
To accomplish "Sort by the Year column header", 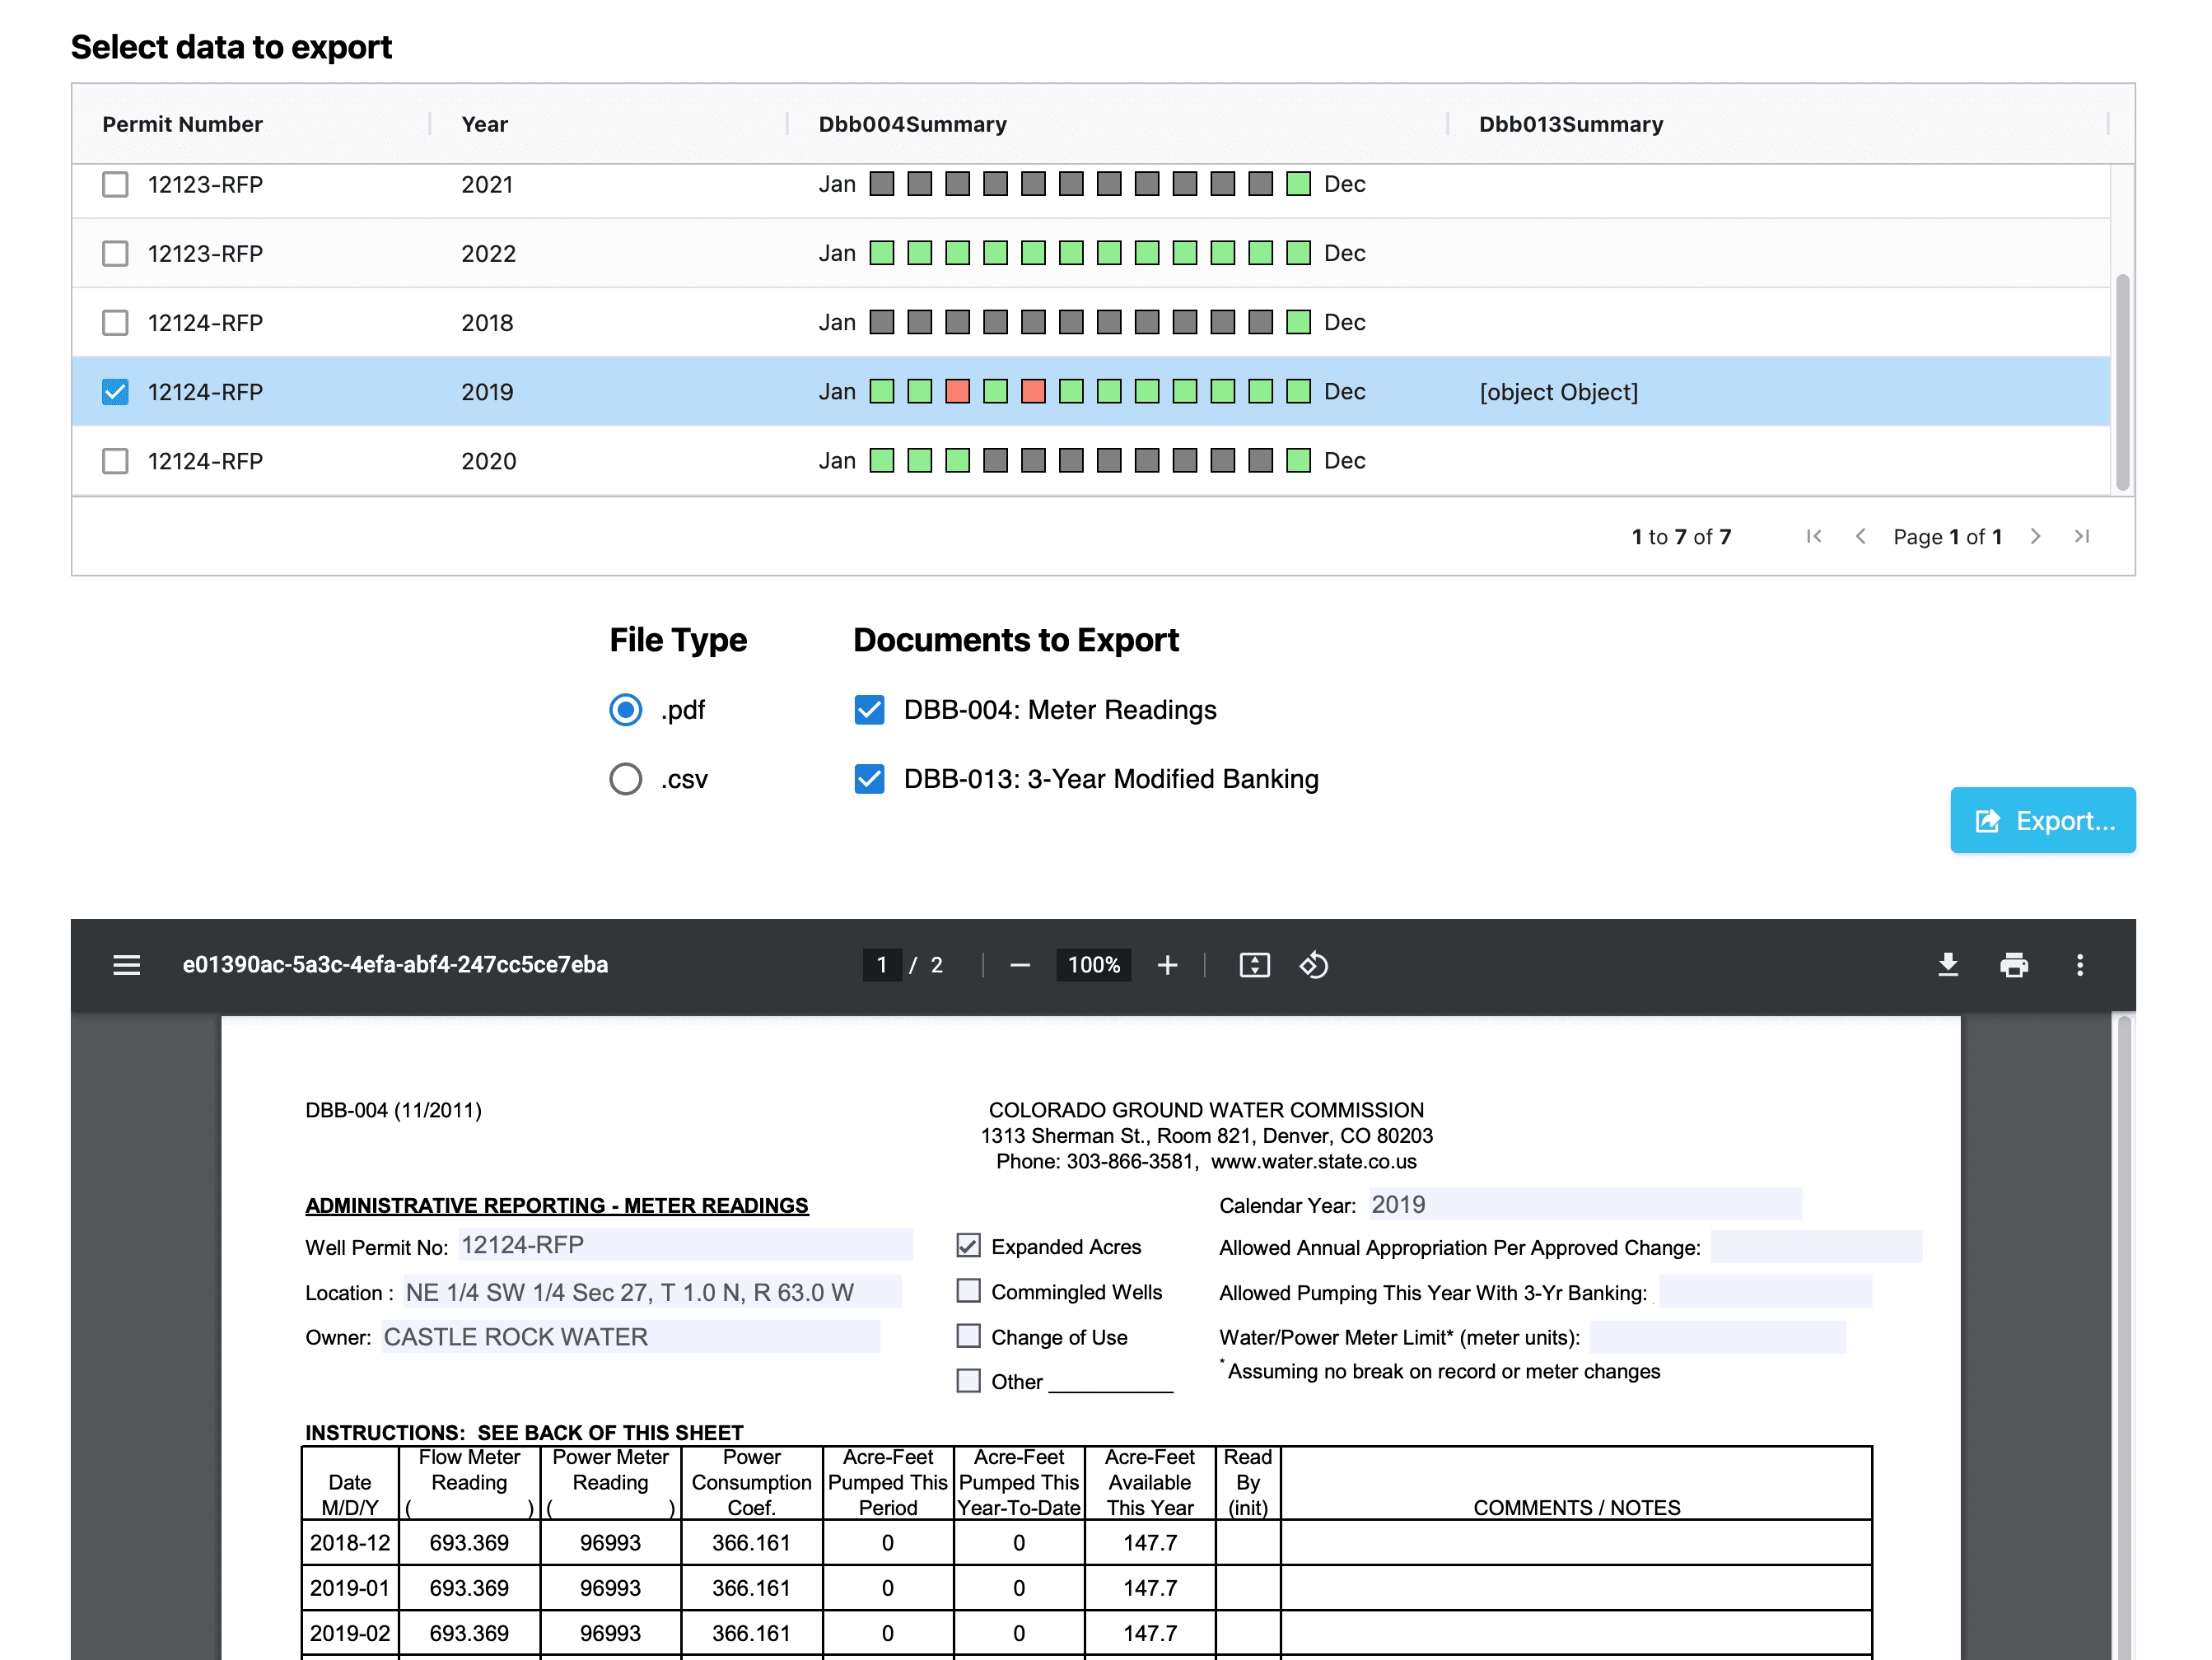I will [x=484, y=124].
